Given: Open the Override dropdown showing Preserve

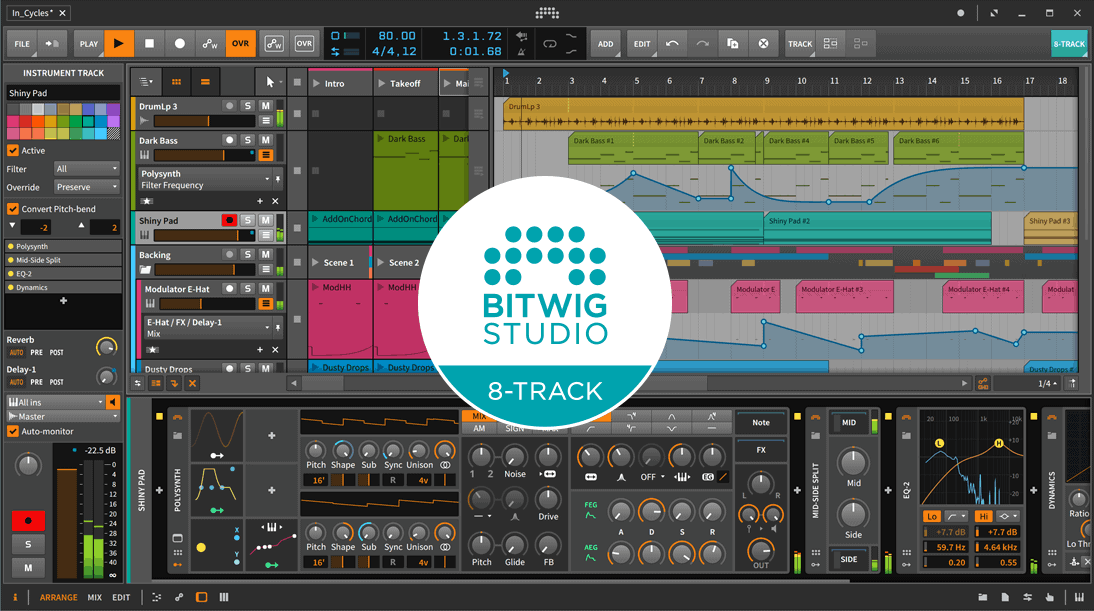Looking at the screenshot, I should tap(86, 187).
